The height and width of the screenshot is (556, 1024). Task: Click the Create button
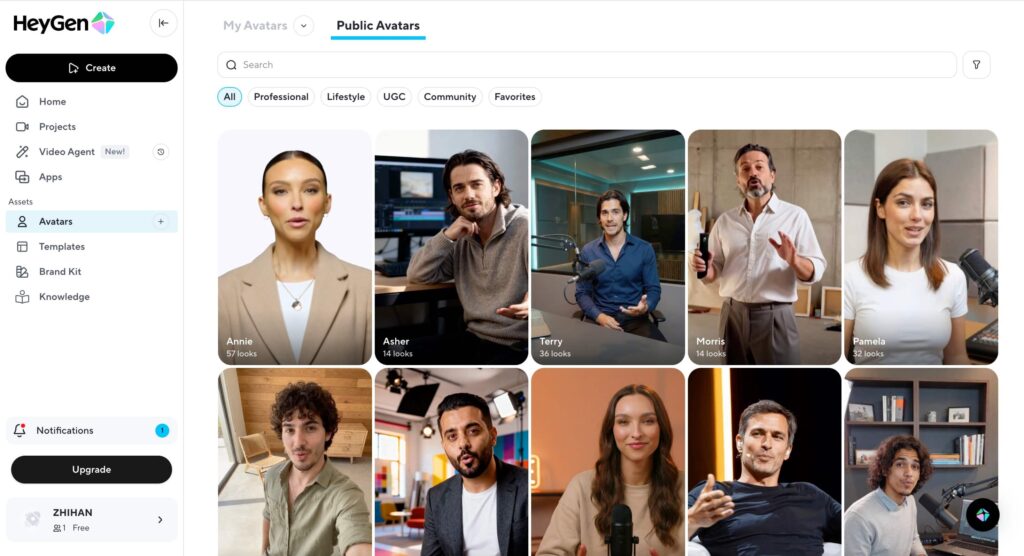pos(91,68)
